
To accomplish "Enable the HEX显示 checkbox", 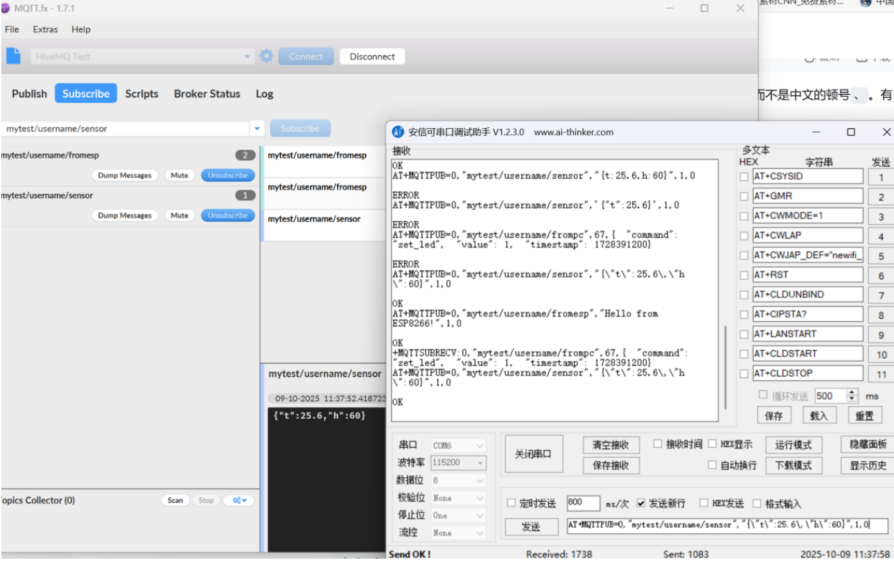I will (x=712, y=444).
